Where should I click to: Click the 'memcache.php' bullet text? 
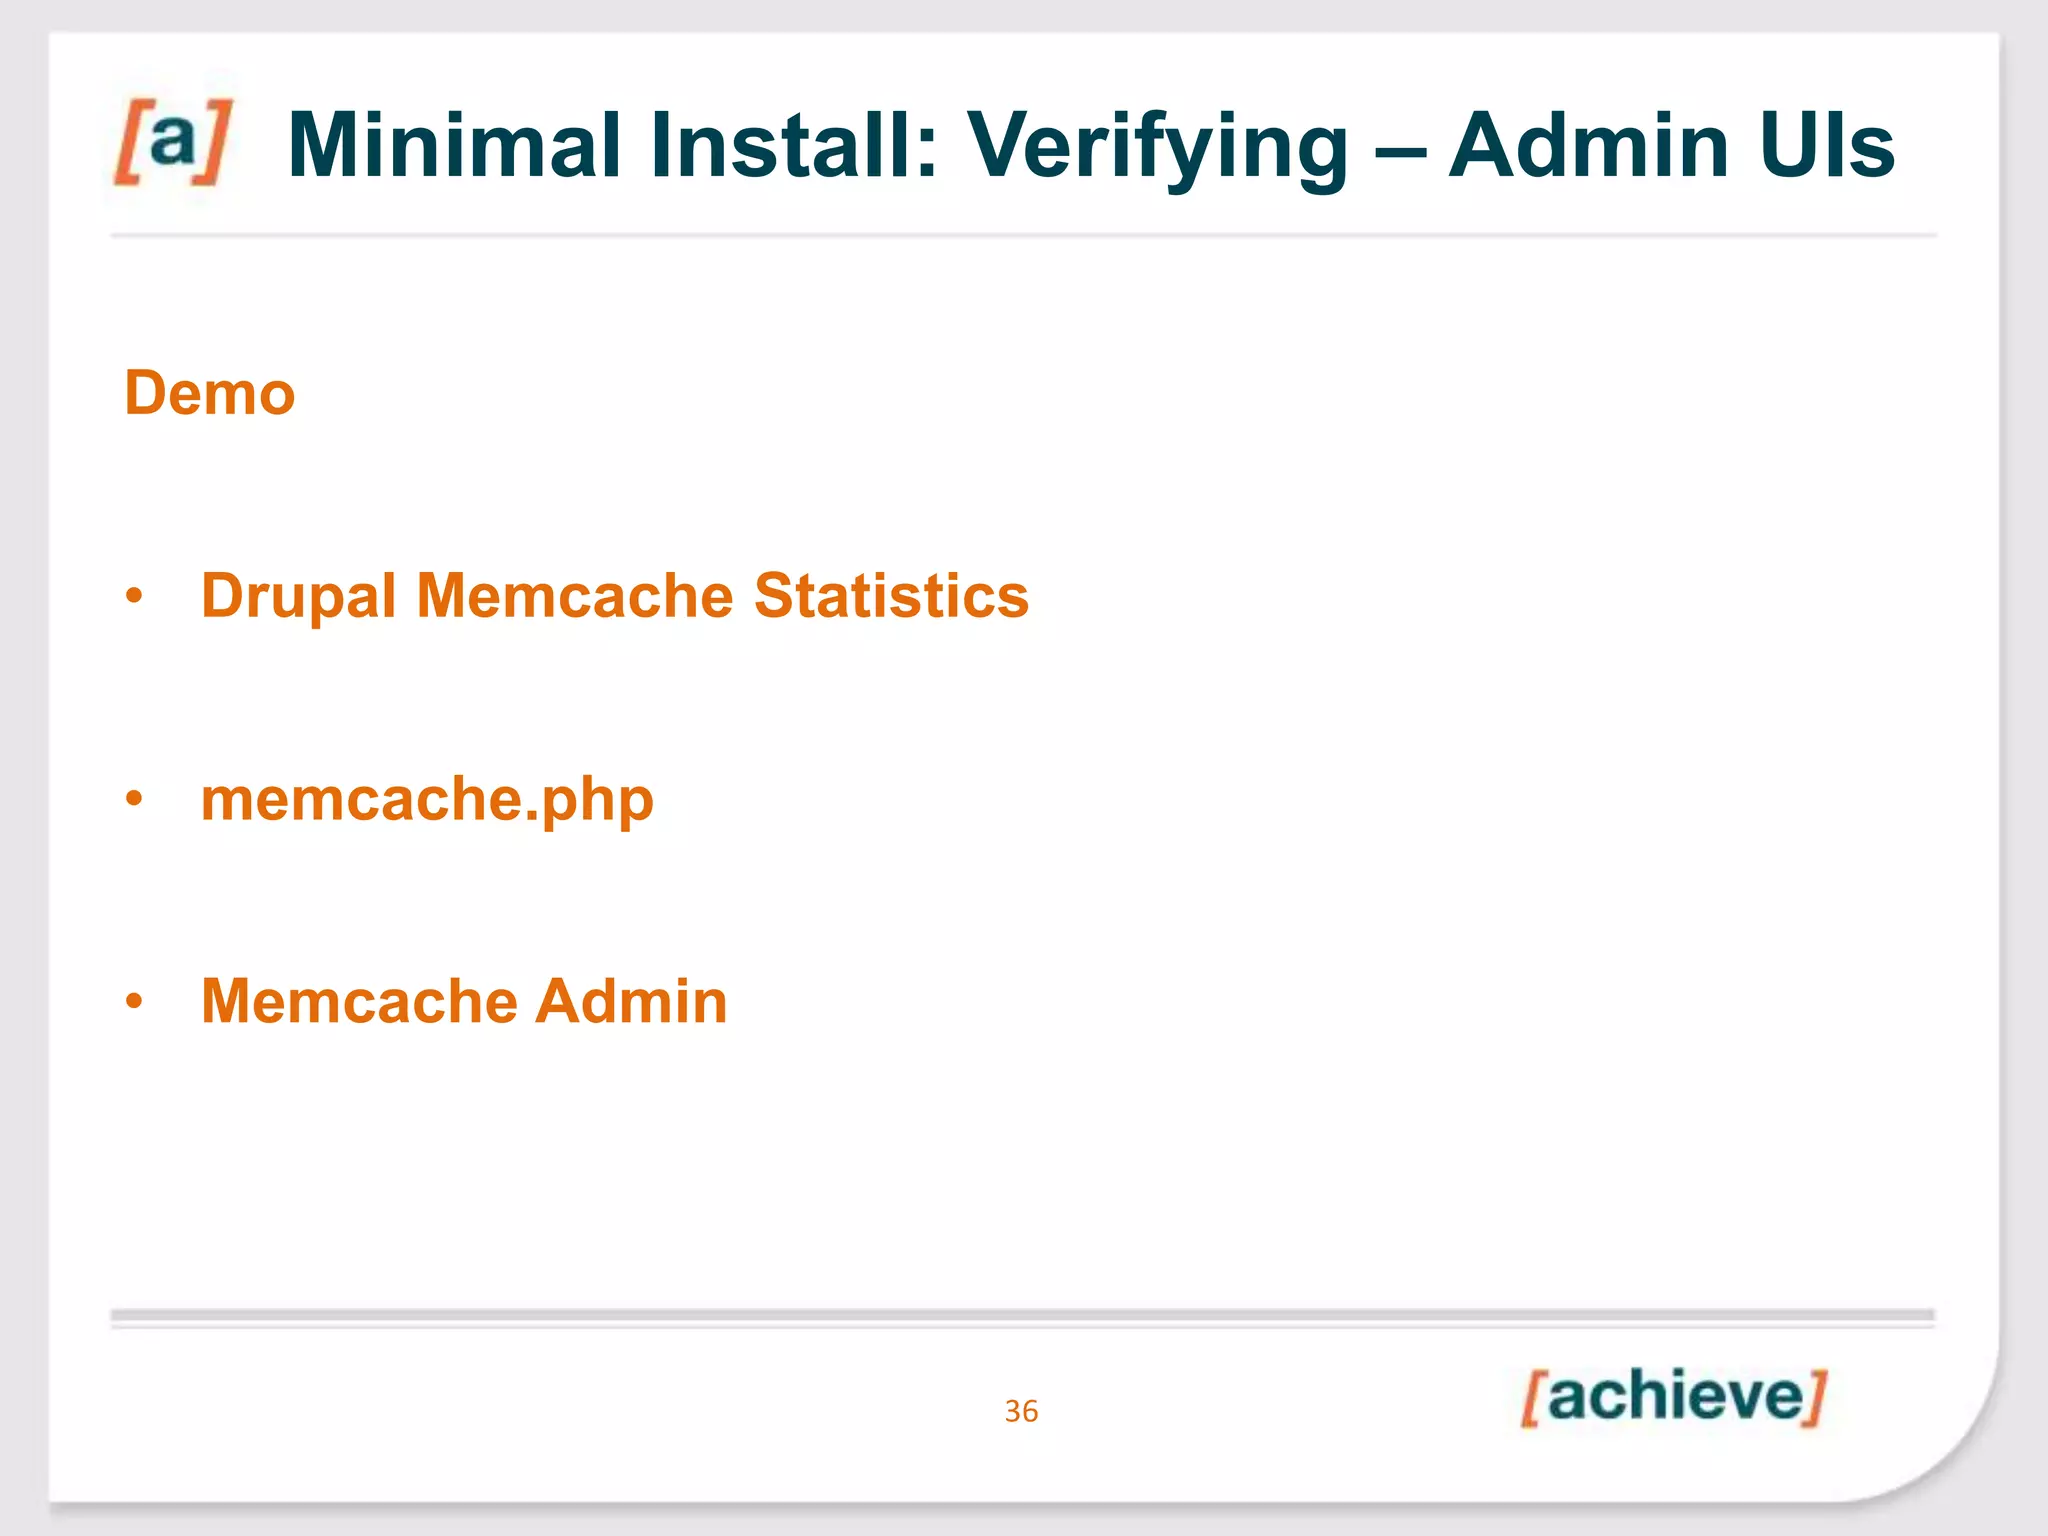427,800
